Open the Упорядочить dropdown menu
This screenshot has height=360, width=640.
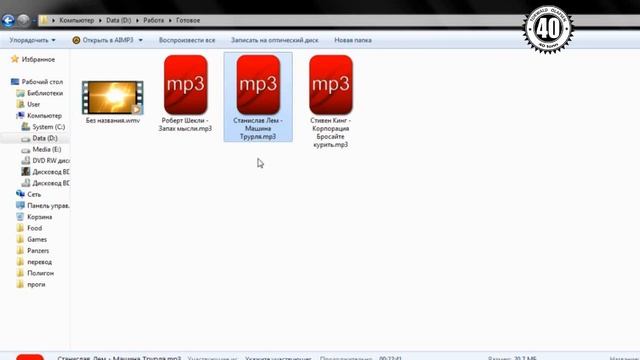click(33, 40)
